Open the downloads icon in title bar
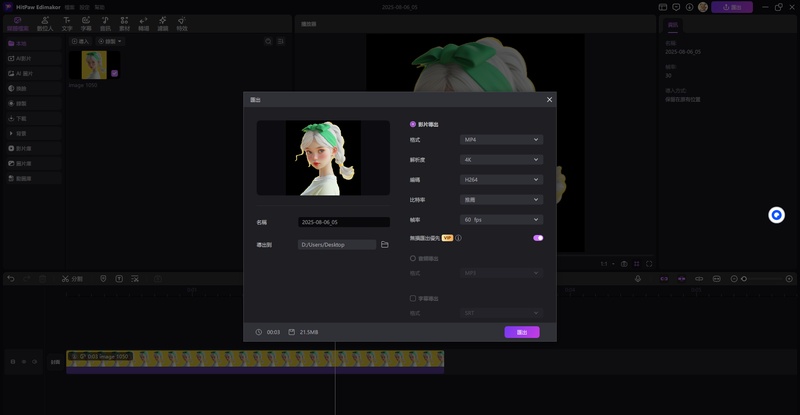This screenshot has width=800, height=415. point(689,7)
